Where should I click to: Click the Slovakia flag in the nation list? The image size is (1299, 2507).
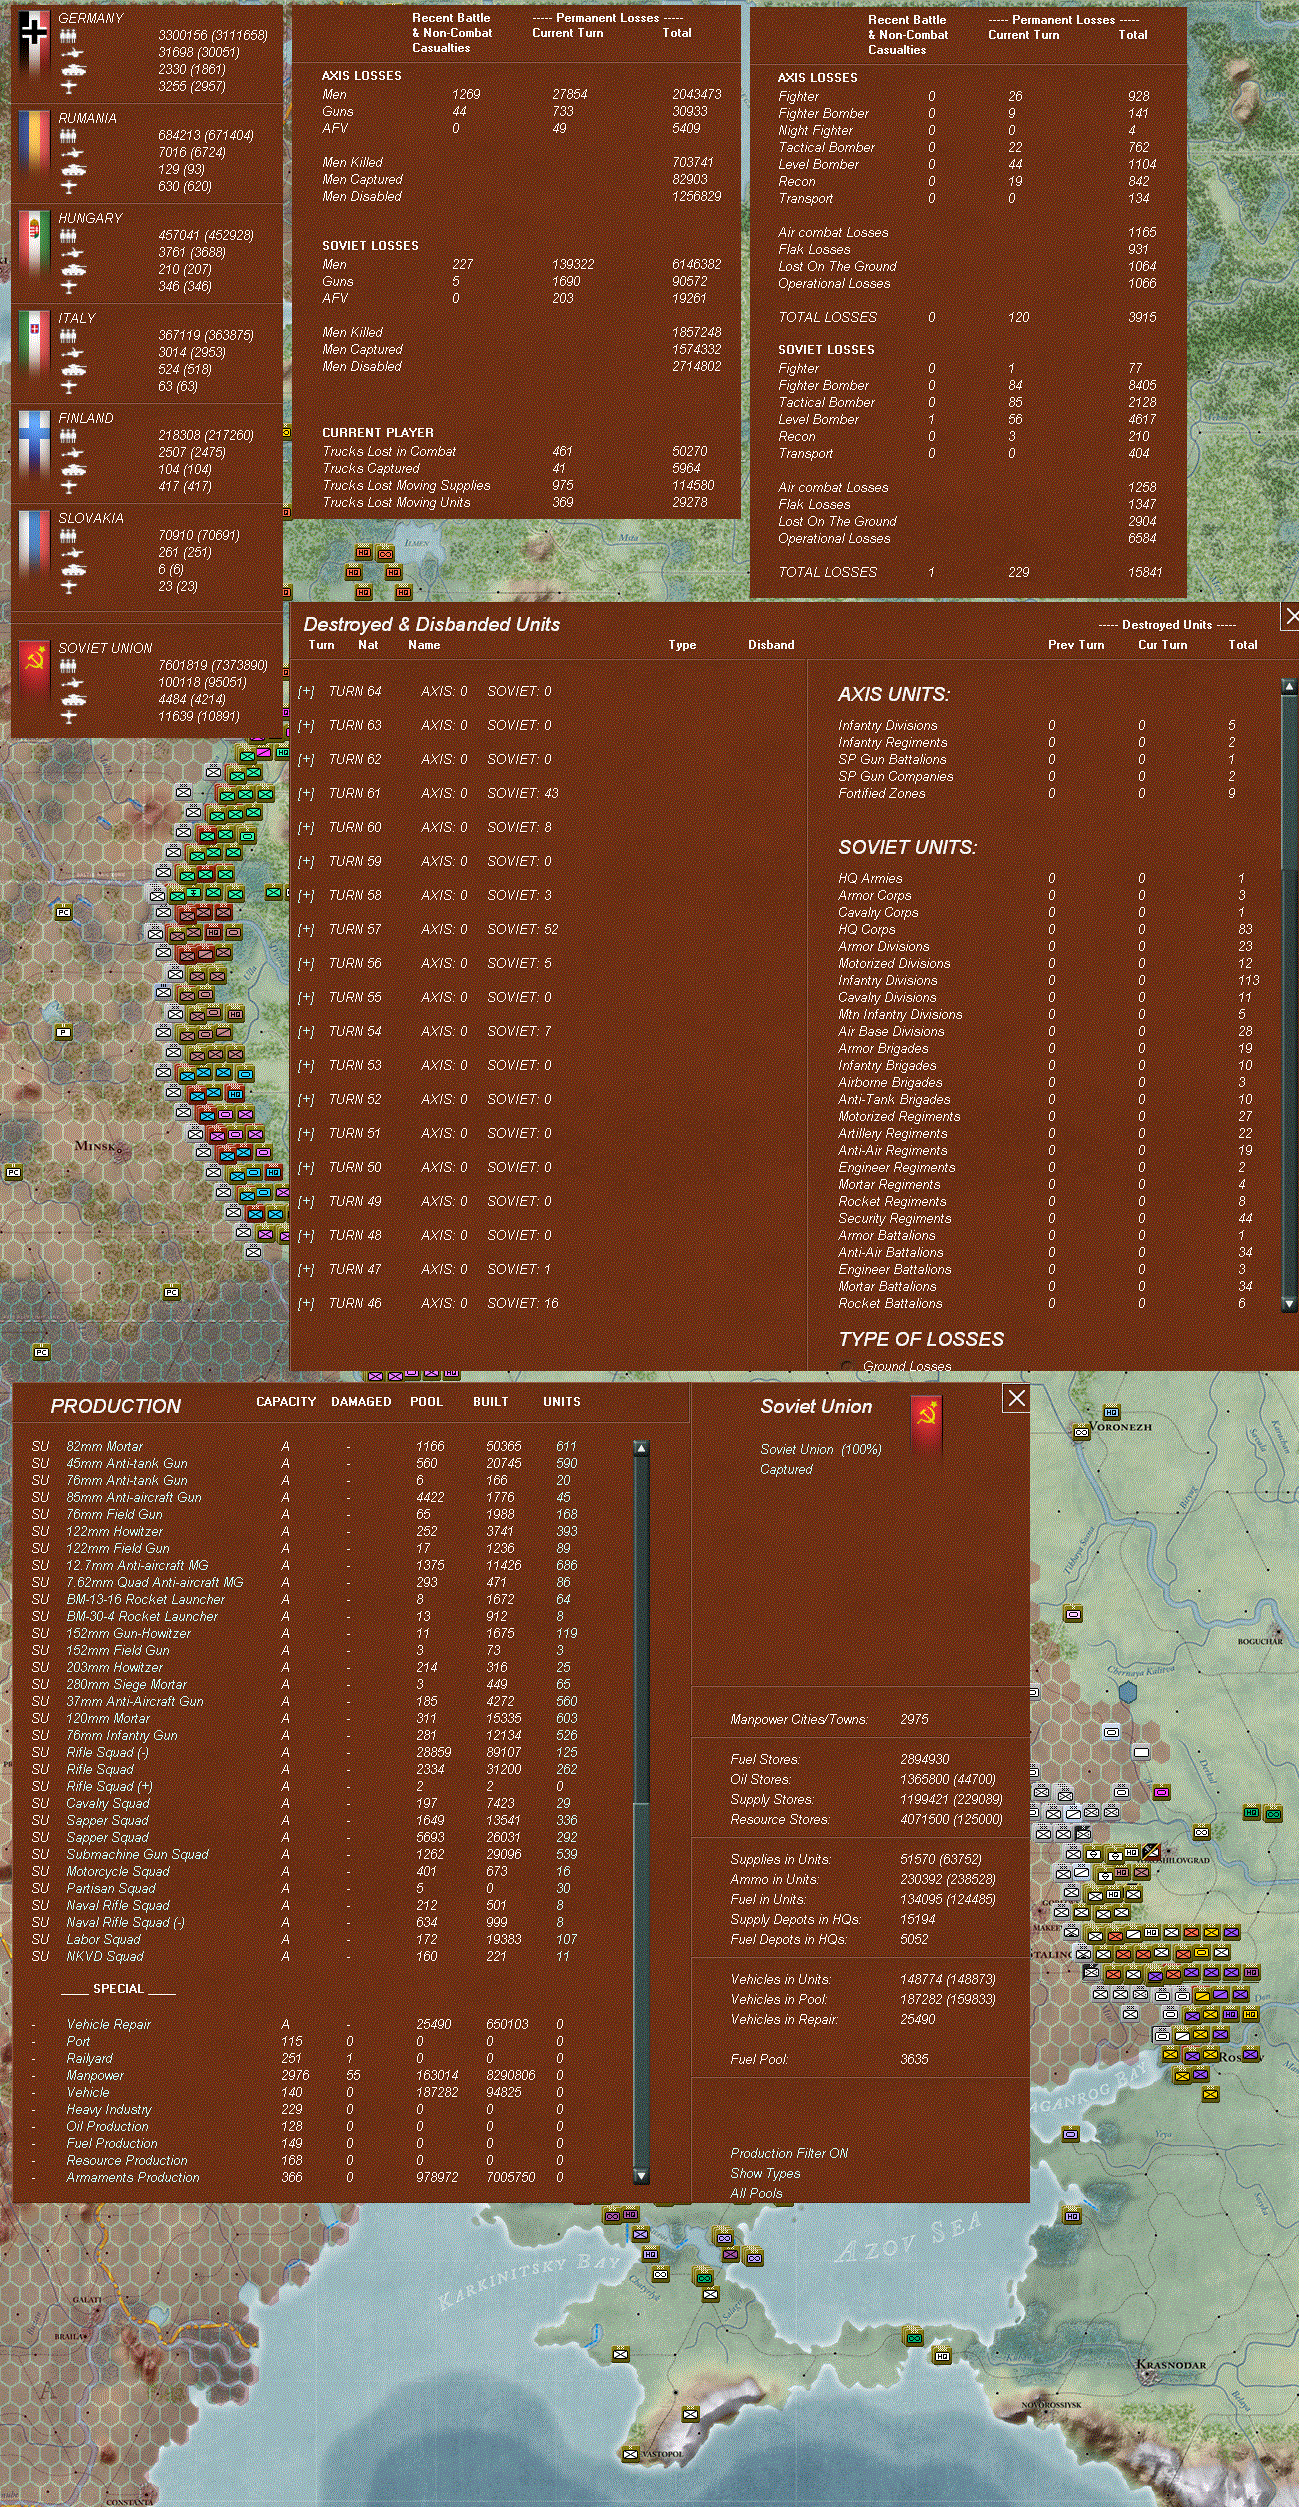pos(34,544)
